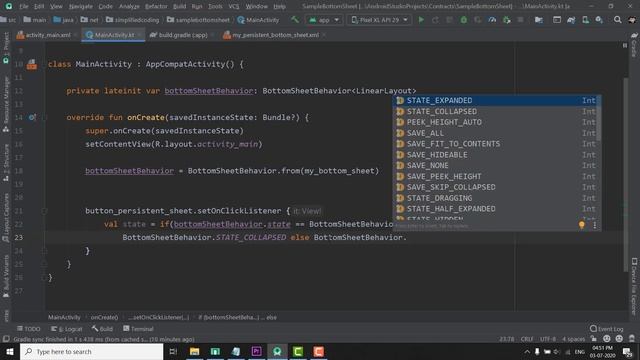The height and width of the screenshot is (360, 640).
Task: Open the app run configuration dropdown
Action: pyautogui.click(x=324, y=20)
